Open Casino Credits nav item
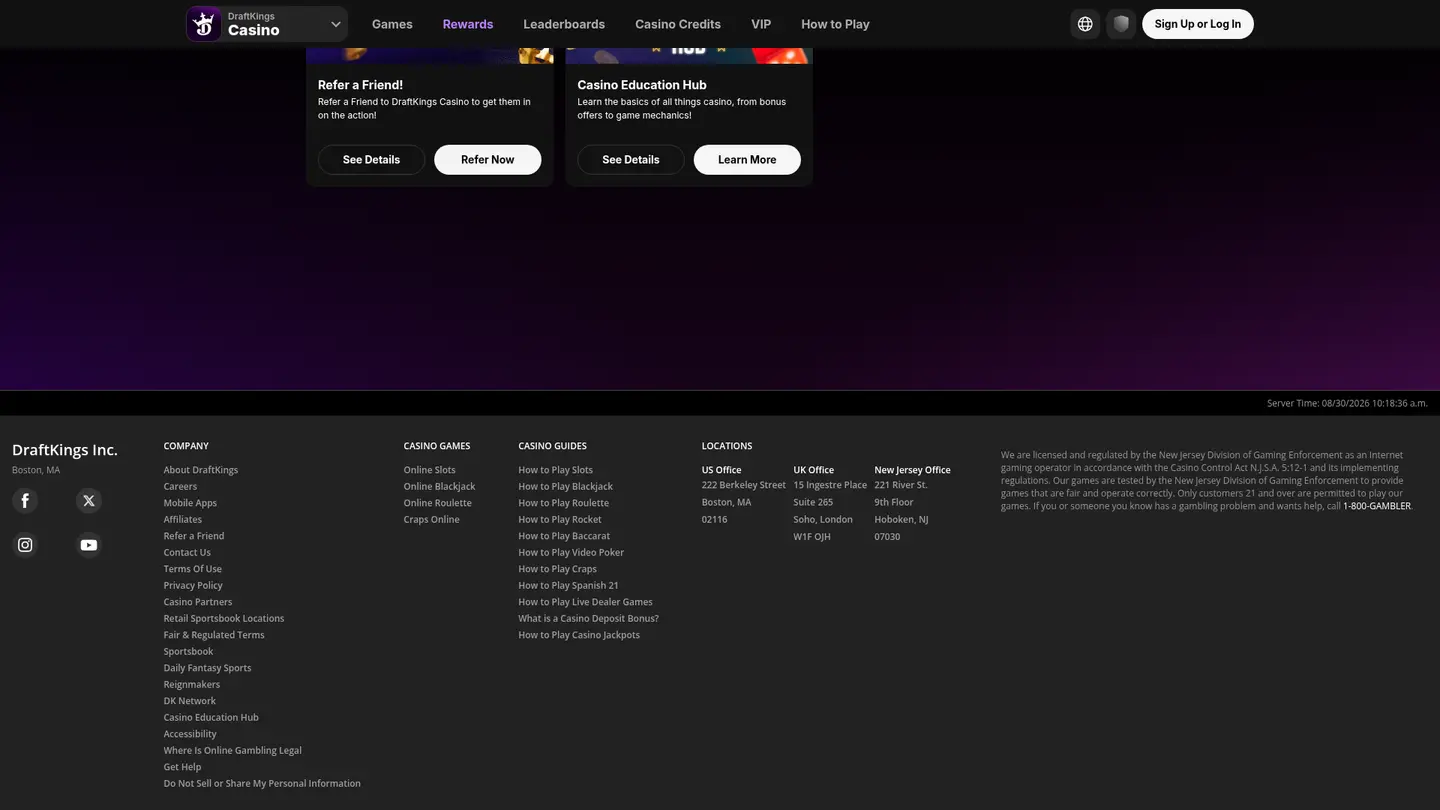The width and height of the screenshot is (1440, 810). [678, 24]
